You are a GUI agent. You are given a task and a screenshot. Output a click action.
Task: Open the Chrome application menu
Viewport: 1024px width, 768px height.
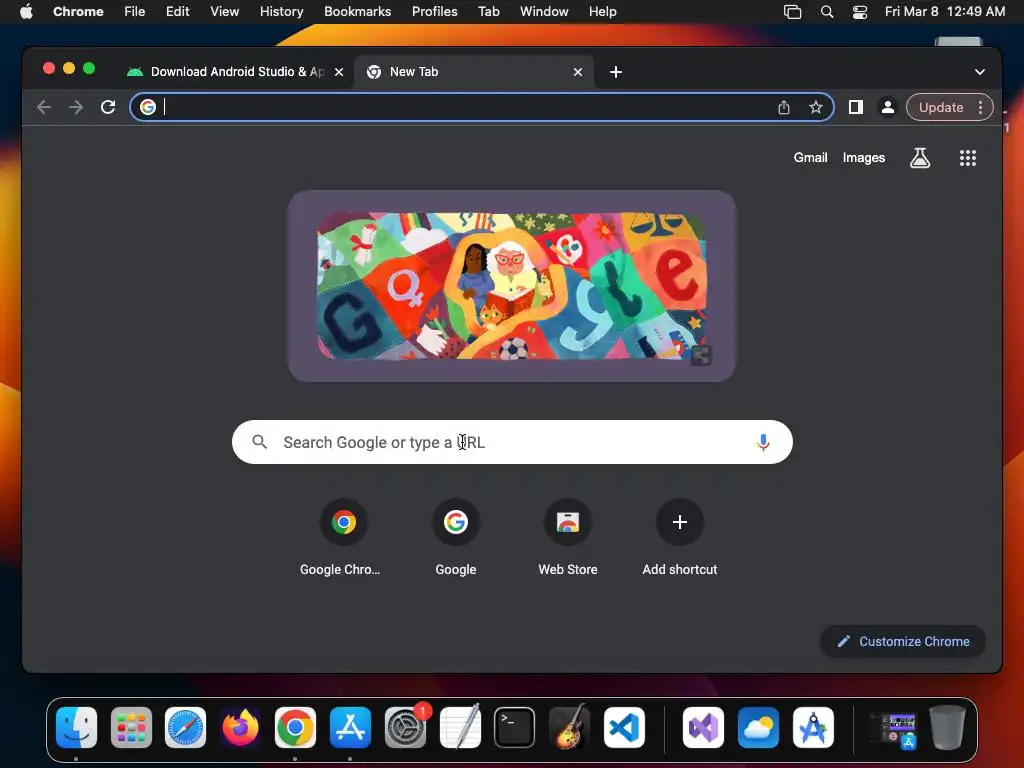coord(78,12)
